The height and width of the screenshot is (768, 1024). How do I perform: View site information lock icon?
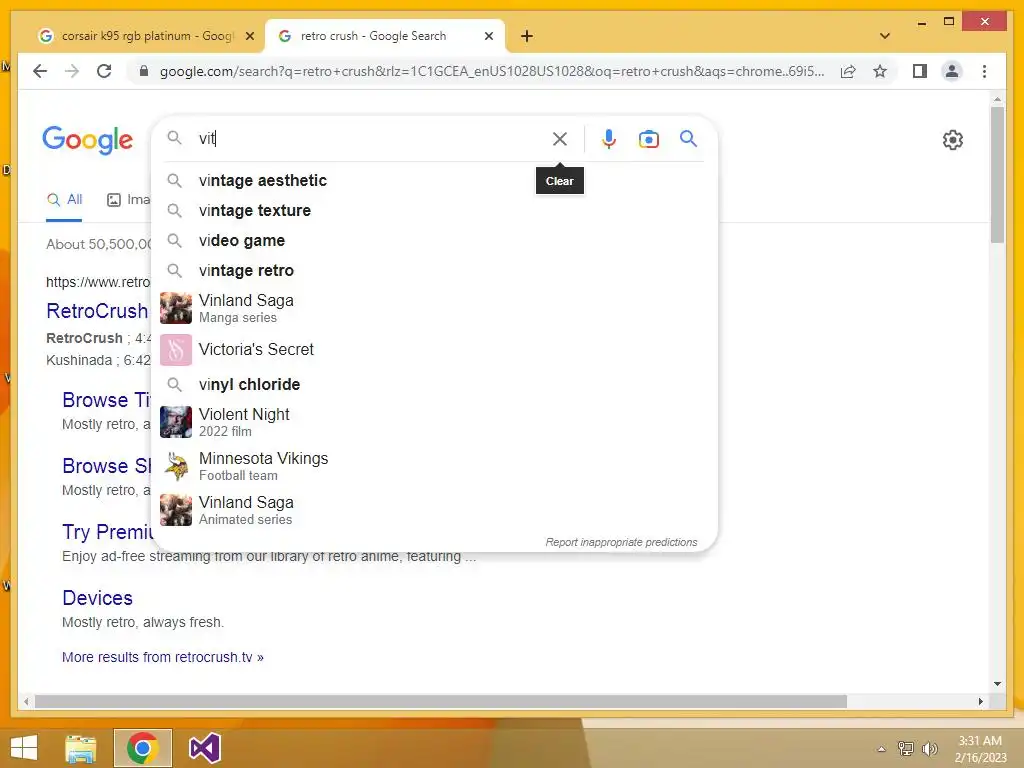coord(144,71)
